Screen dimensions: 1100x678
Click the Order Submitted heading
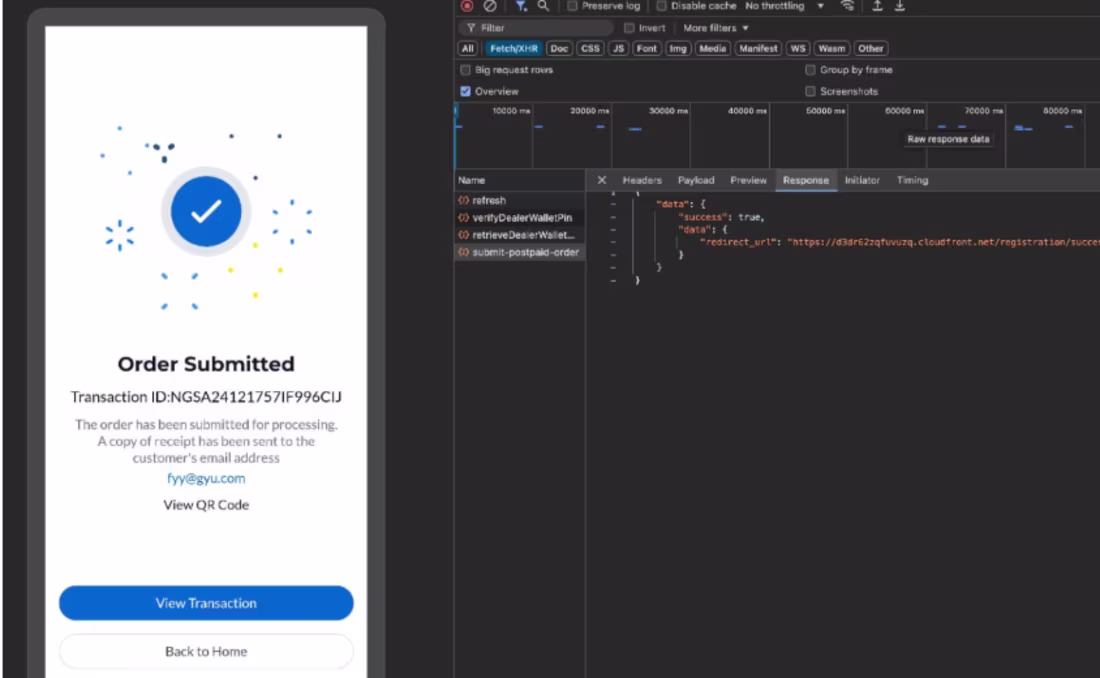coord(206,364)
